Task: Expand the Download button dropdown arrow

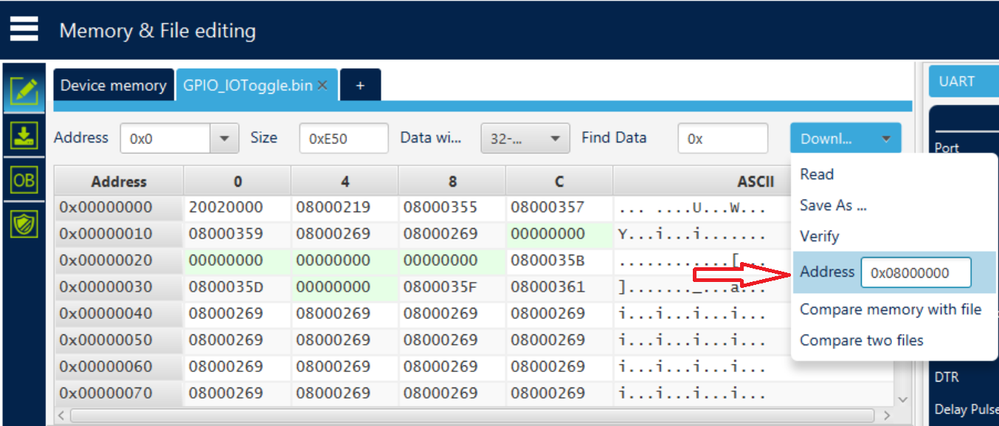Action: pyautogui.click(x=886, y=138)
